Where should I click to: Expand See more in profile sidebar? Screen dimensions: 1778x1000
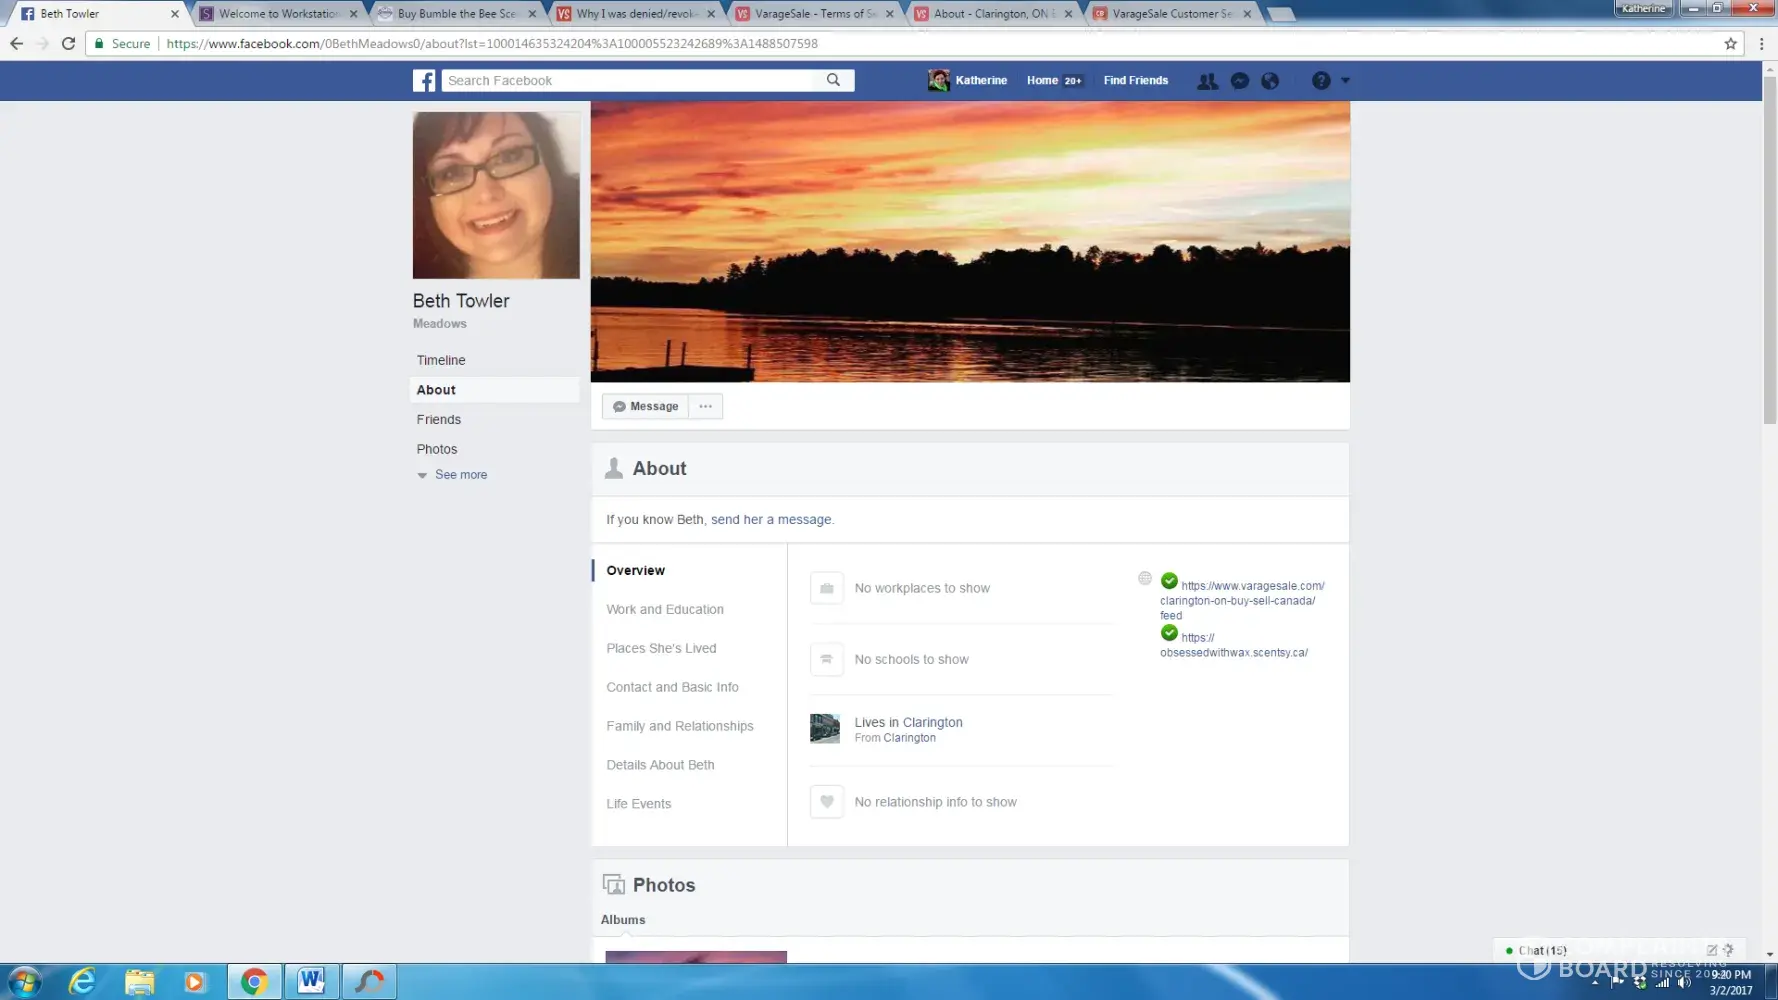click(460, 475)
